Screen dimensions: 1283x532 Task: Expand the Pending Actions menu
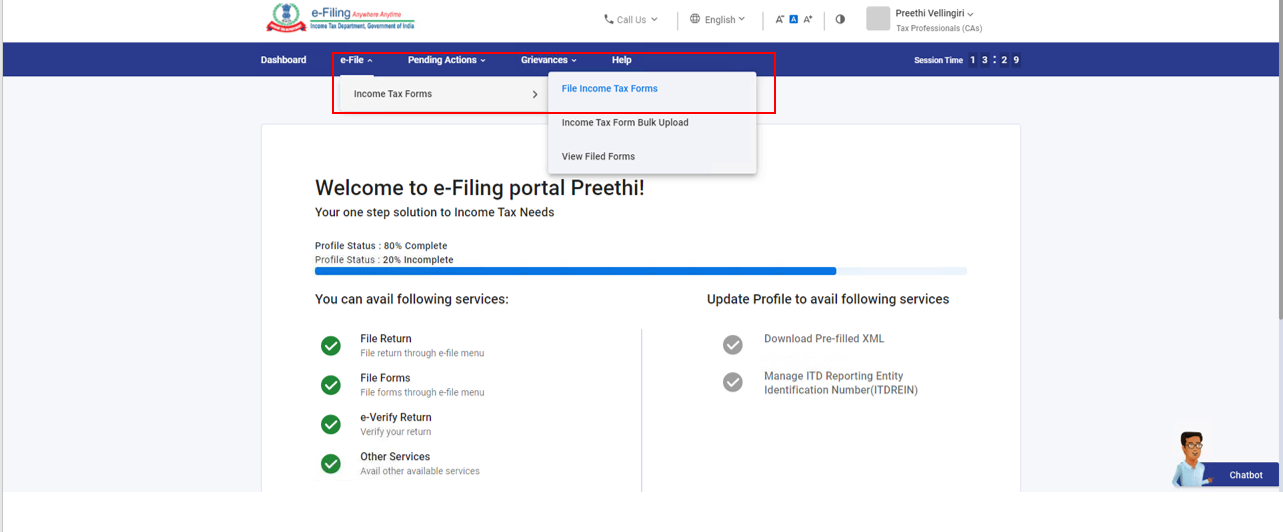pyautogui.click(x=446, y=60)
